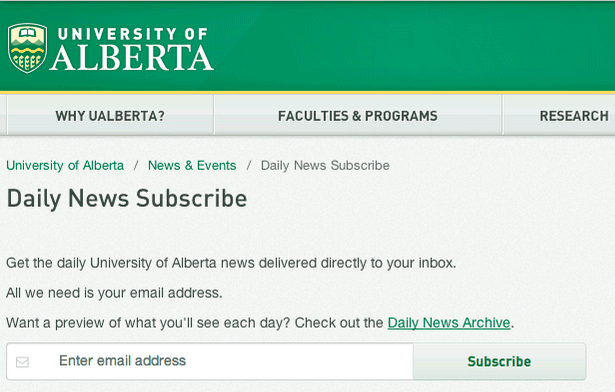Viewport: 615px width, 392px height.
Task: Click the 'delivered directly to your inbox' sentence
Action: [x=231, y=263]
